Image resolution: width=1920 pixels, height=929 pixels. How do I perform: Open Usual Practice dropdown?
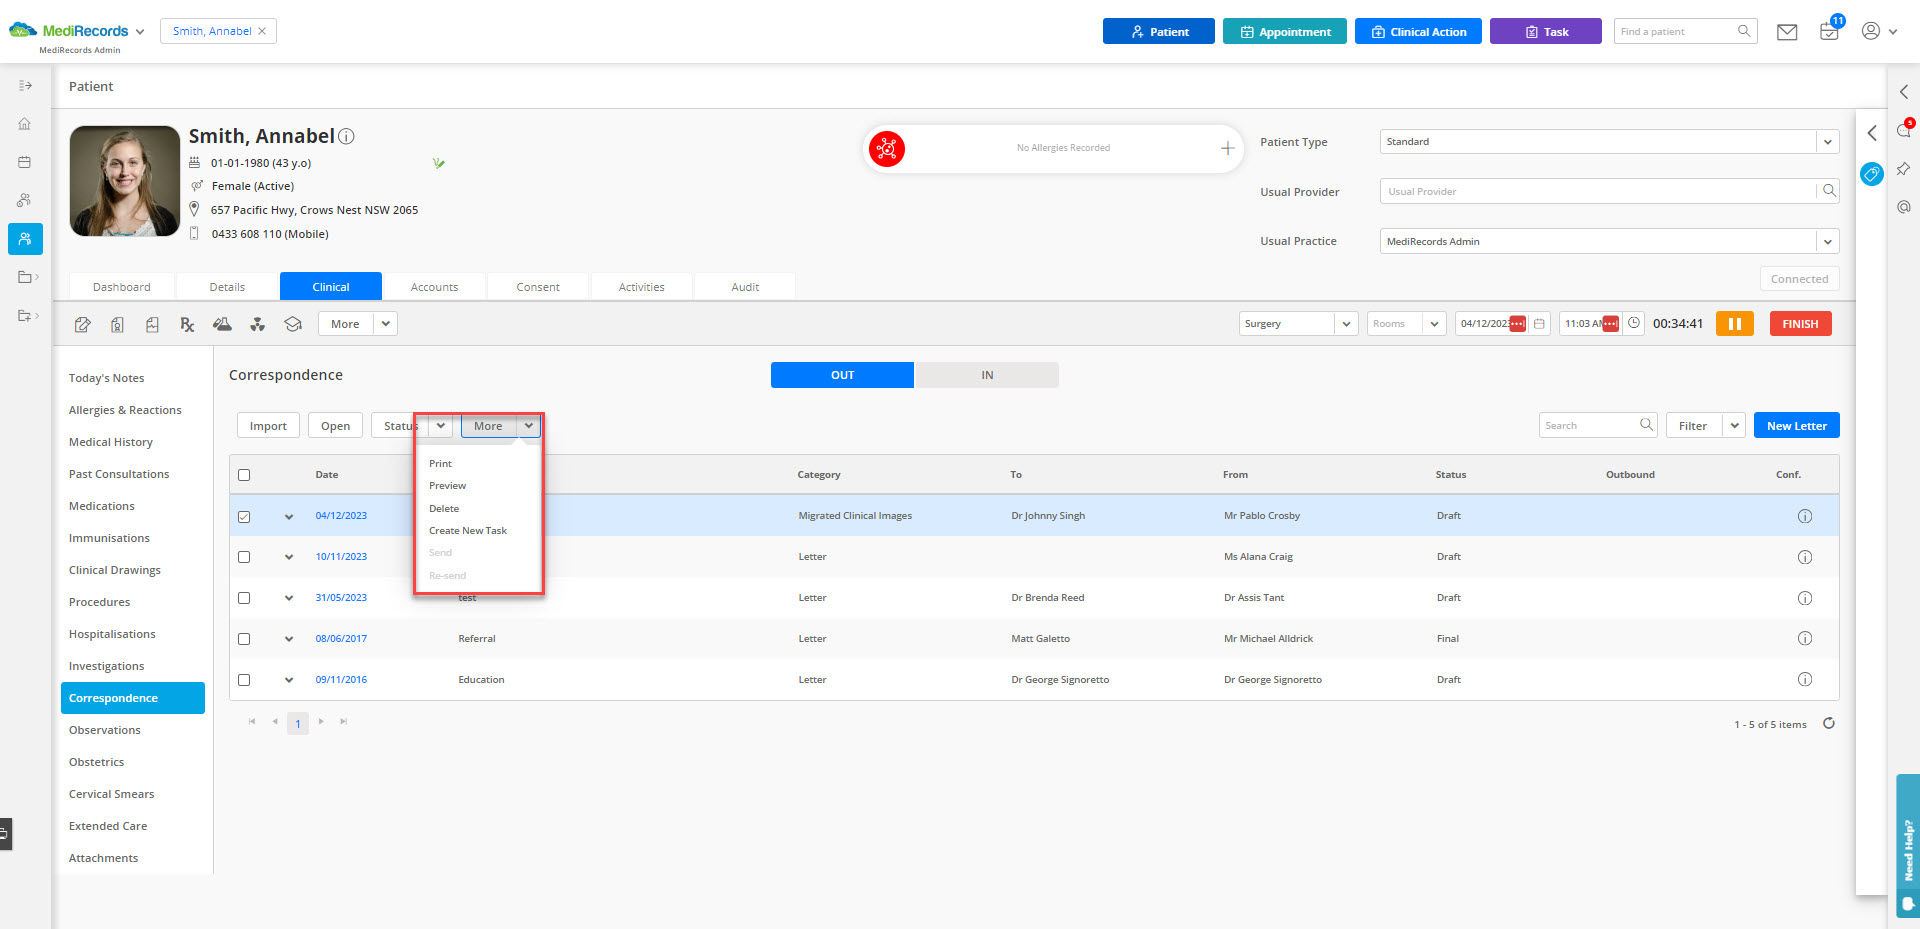point(1827,241)
